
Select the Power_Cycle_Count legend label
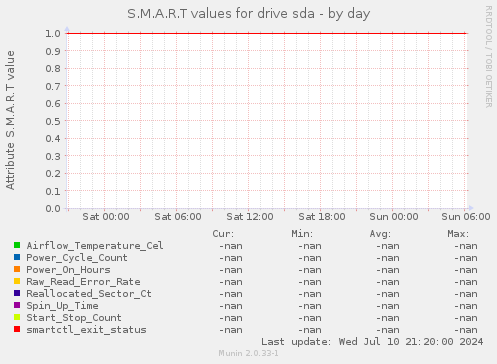coord(77,258)
